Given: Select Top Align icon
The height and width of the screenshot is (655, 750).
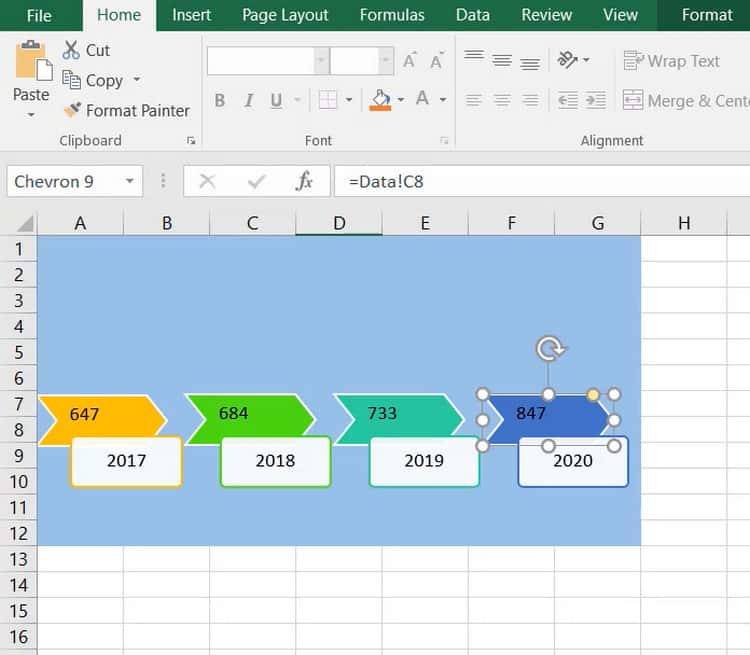Looking at the screenshot, I should [474, 56].
